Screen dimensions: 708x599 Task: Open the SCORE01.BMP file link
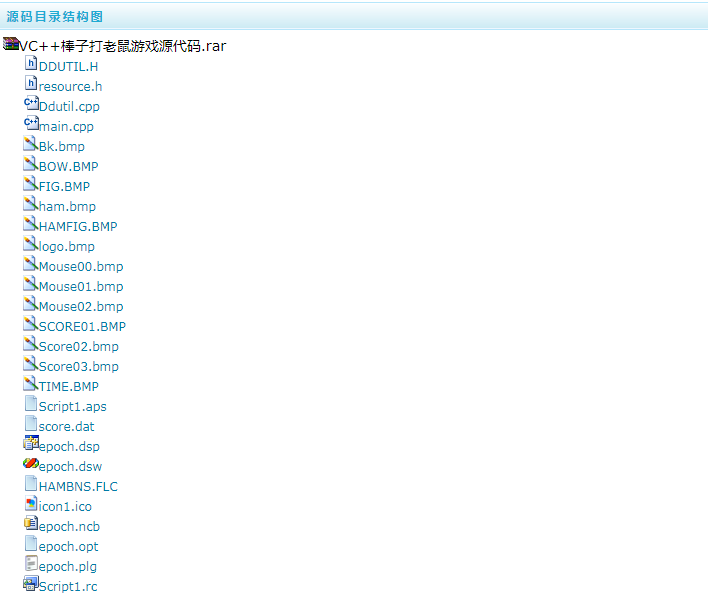[x=82, y=327]
